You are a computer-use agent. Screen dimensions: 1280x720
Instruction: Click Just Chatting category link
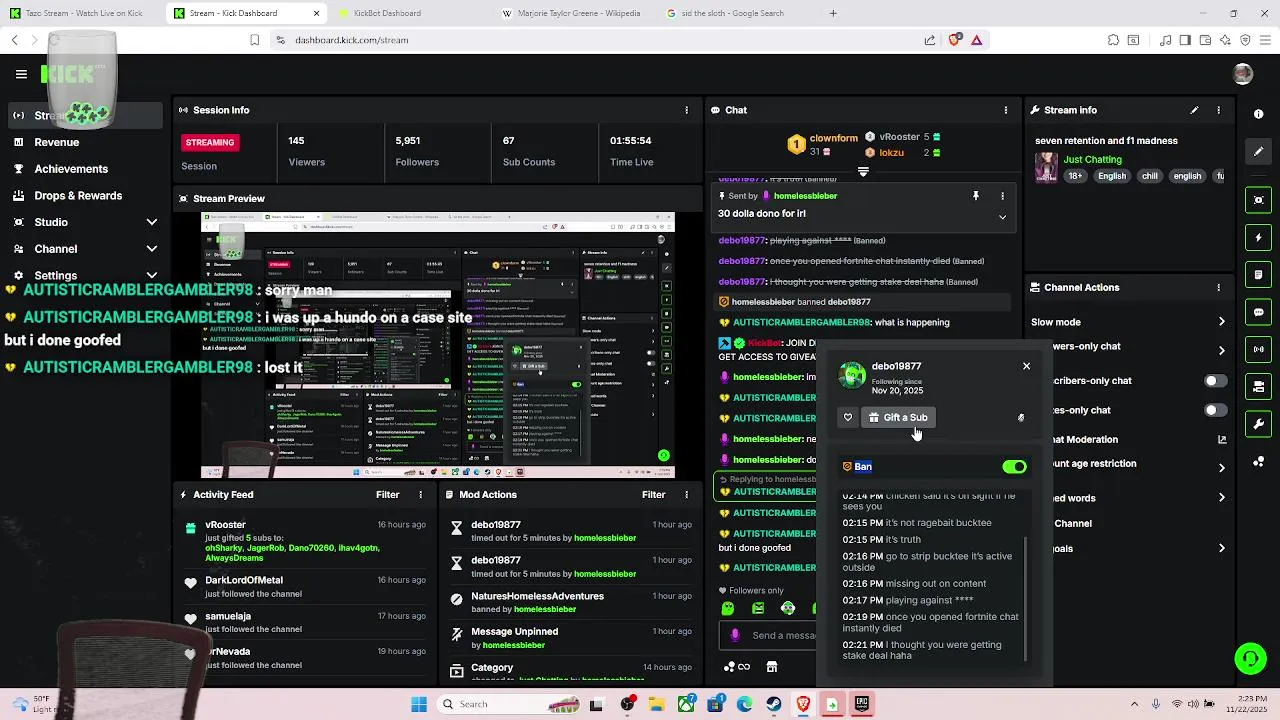point(1092,159)
